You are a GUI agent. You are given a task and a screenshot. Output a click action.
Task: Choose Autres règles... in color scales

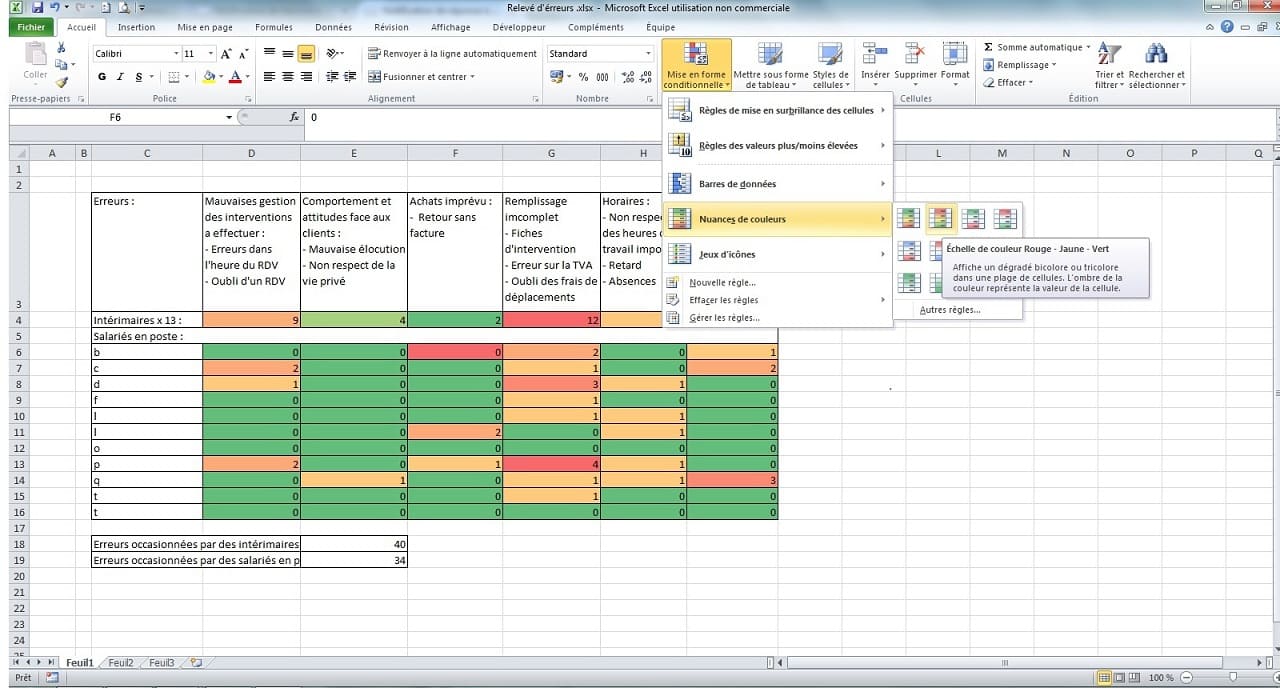949,310
